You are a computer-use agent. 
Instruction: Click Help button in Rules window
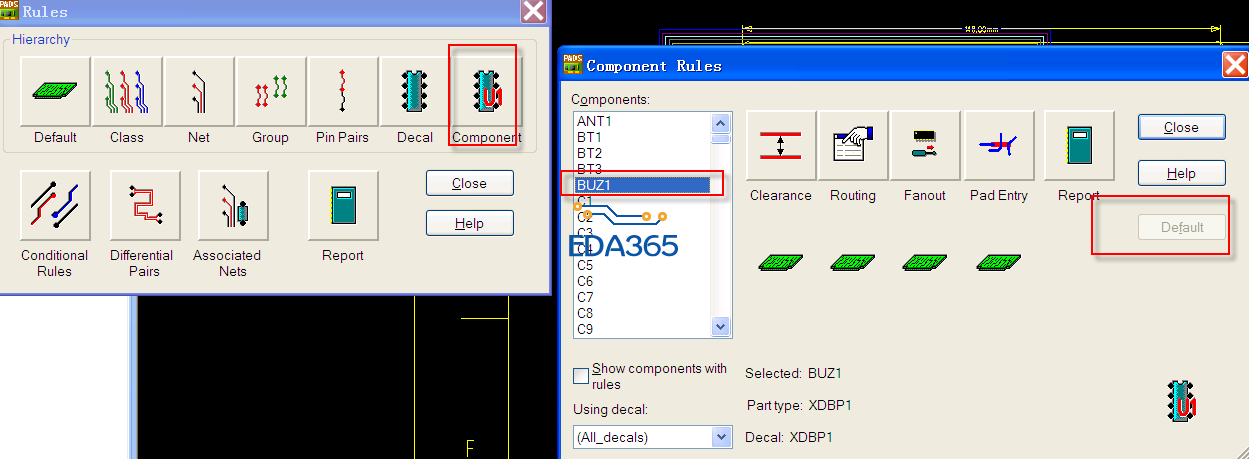coord(470,223)
